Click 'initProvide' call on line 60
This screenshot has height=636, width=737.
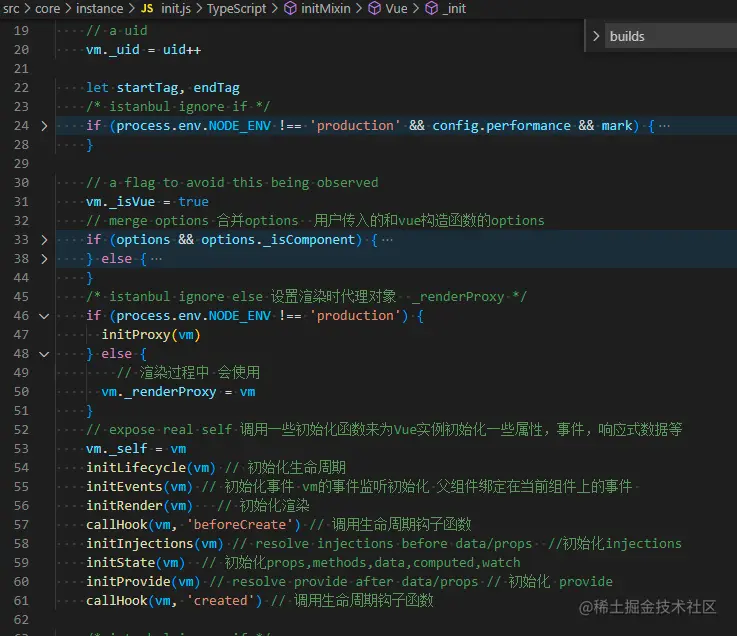point(128,582)
